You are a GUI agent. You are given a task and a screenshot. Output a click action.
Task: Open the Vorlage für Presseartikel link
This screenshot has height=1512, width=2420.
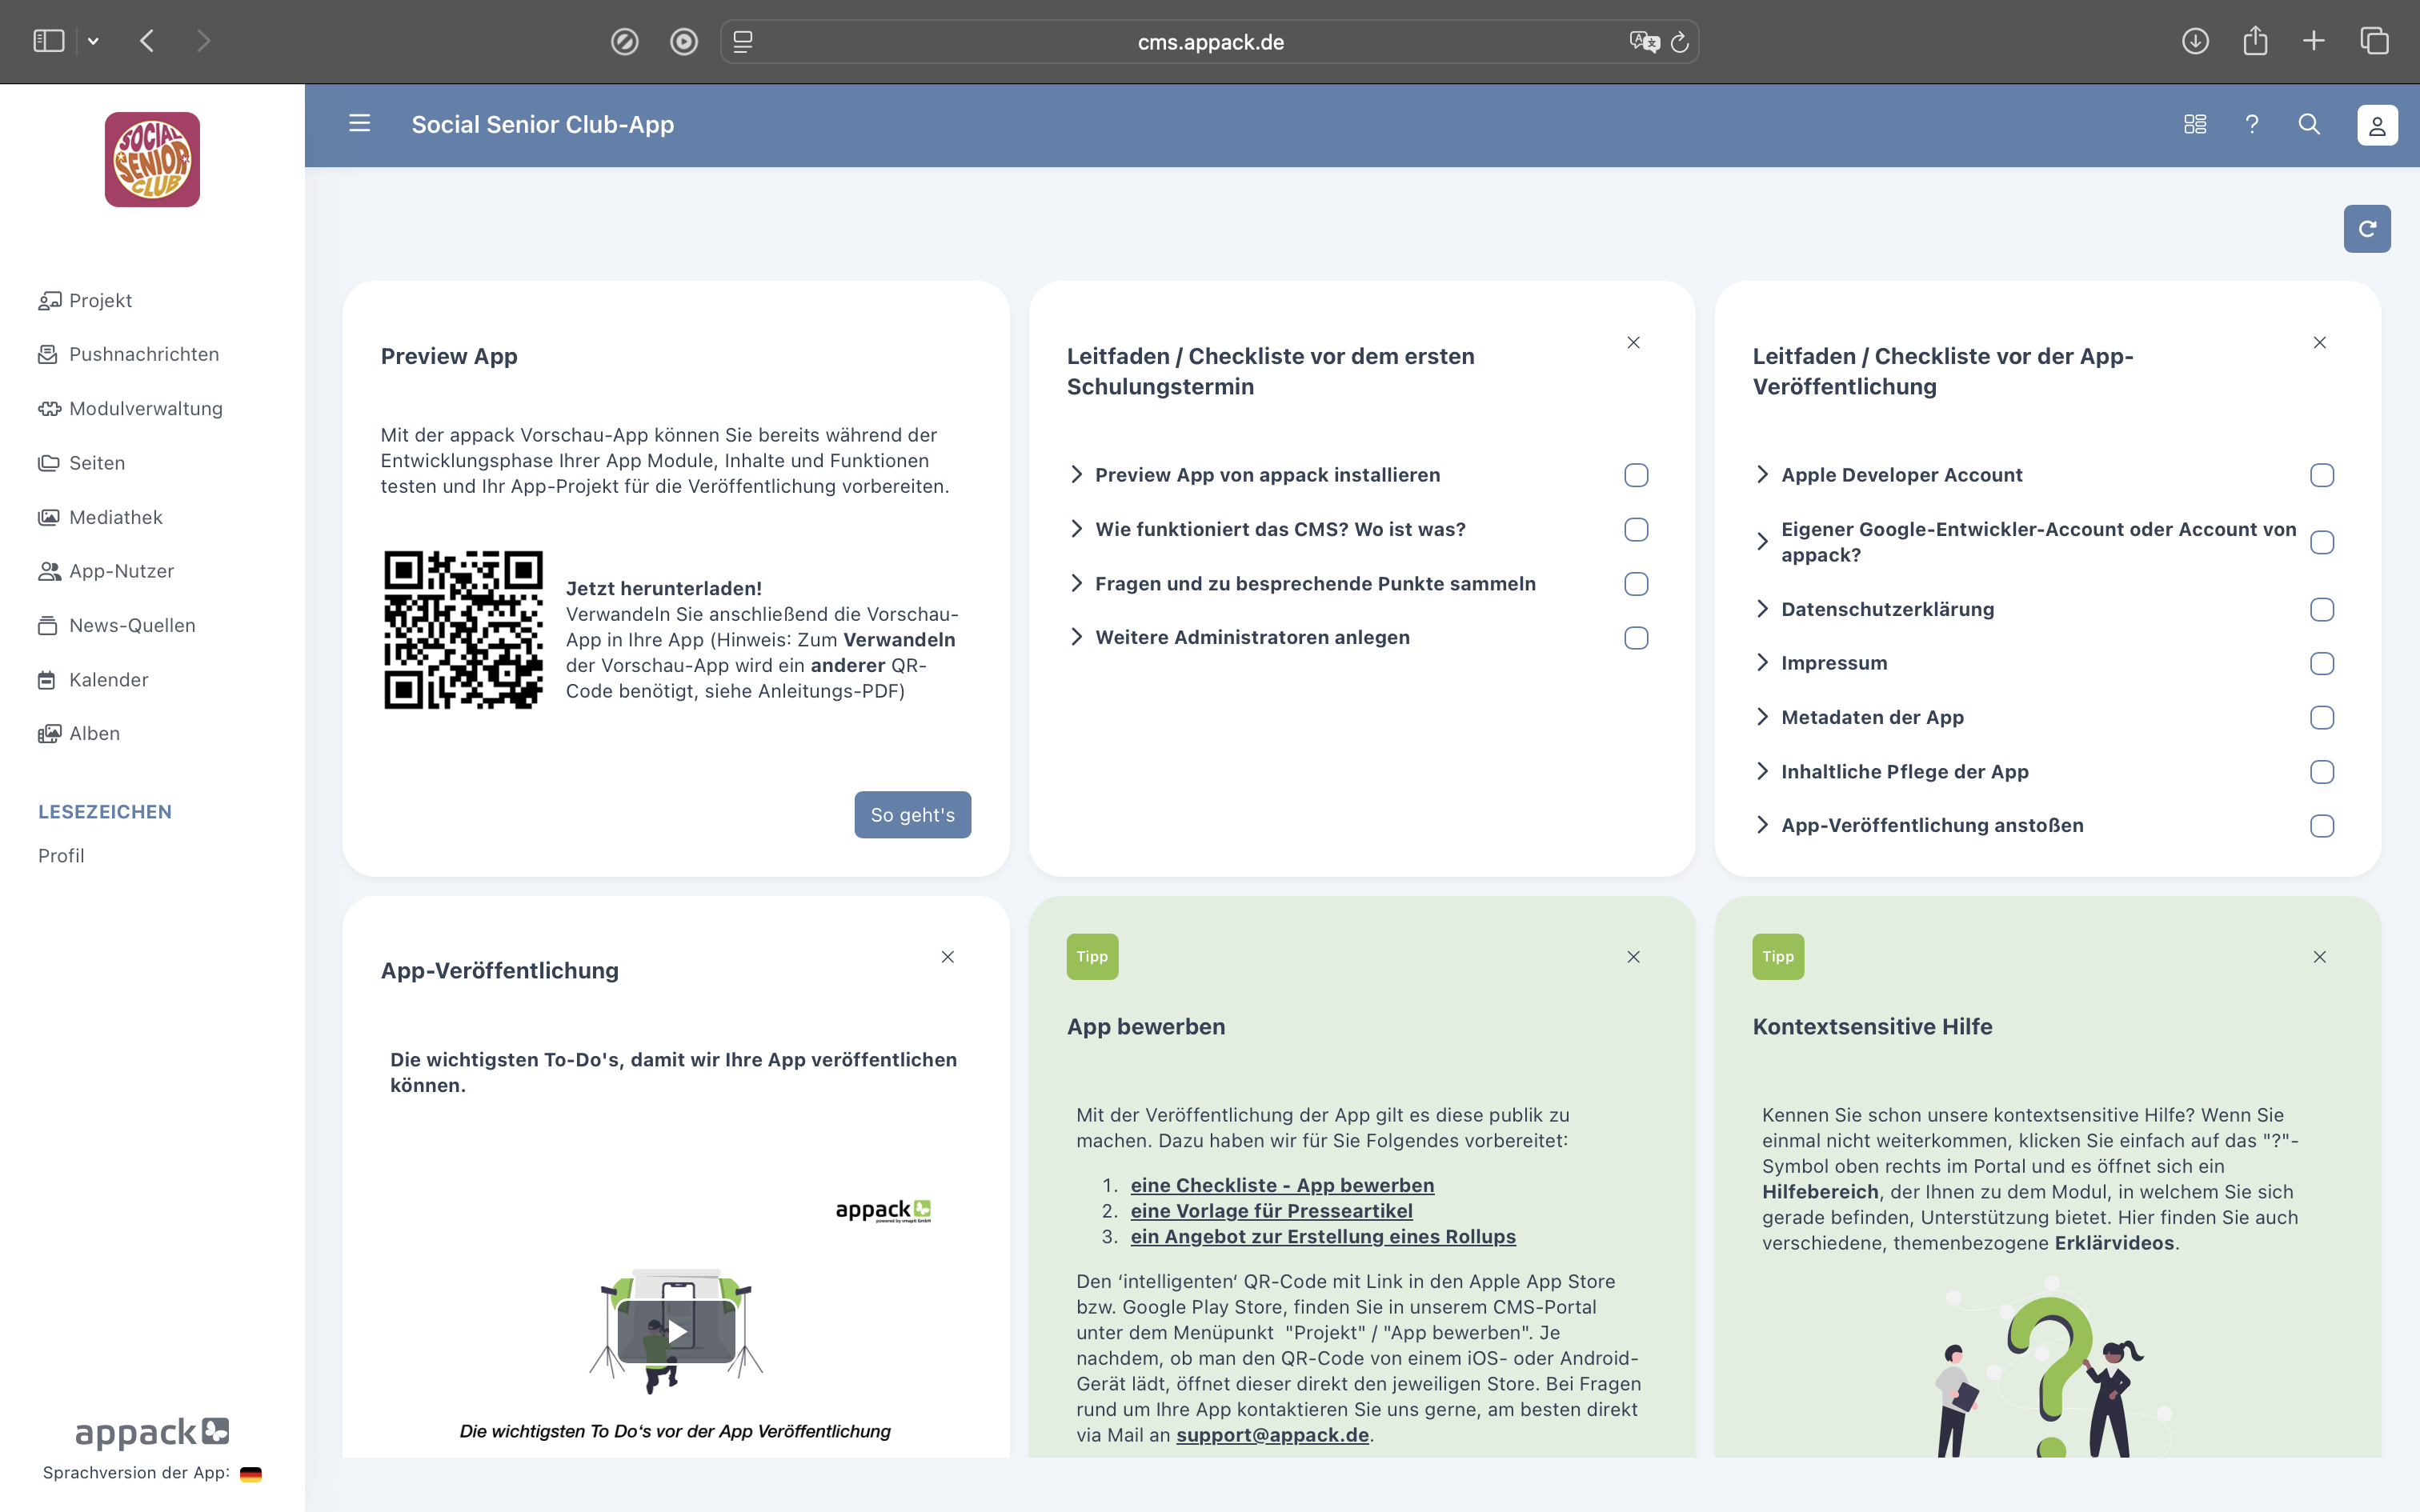1271,1211
